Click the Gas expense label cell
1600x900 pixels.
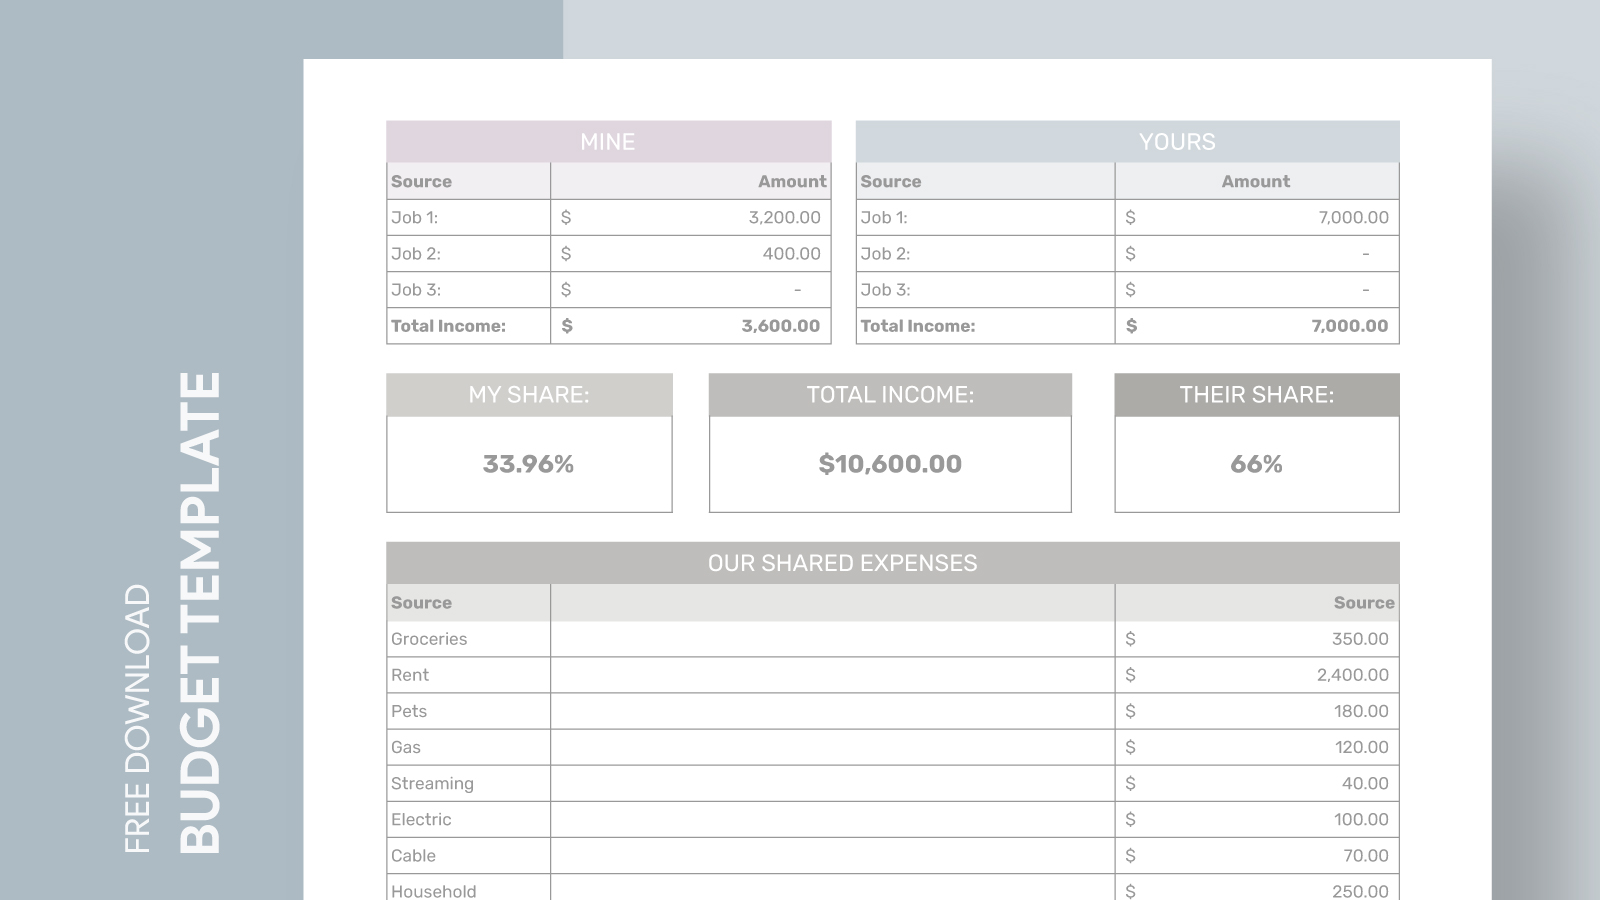(x=468, y=747)
